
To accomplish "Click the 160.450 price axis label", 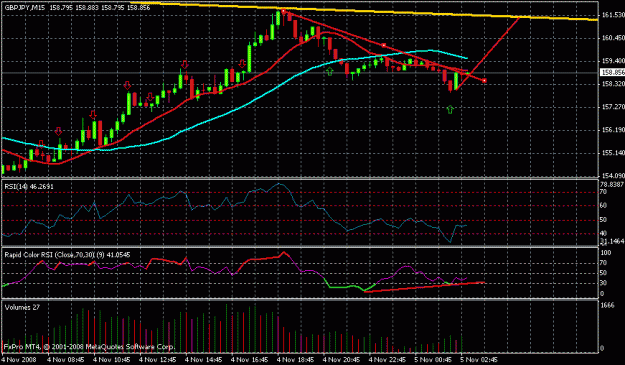I will pos(613,38).
